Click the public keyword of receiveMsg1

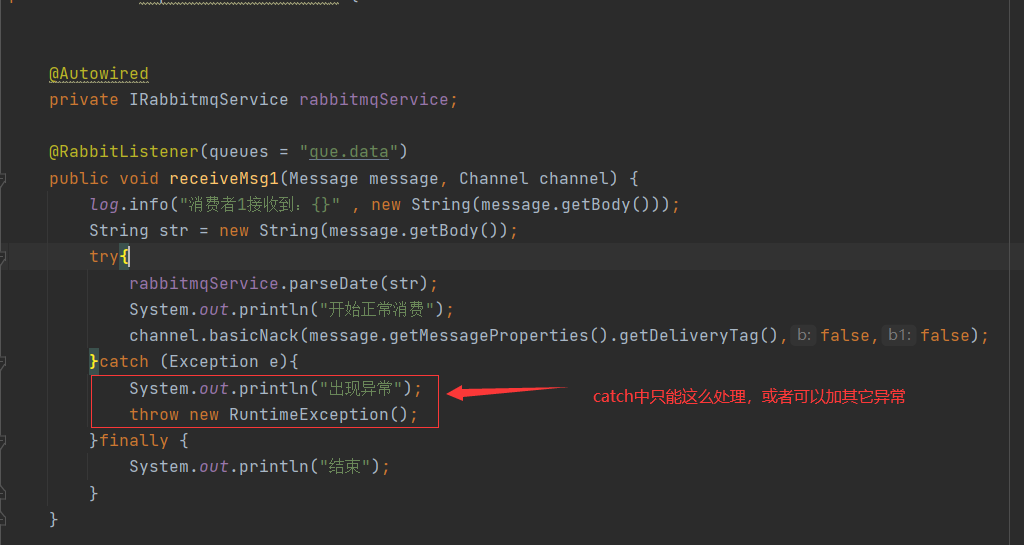(79, 179)
